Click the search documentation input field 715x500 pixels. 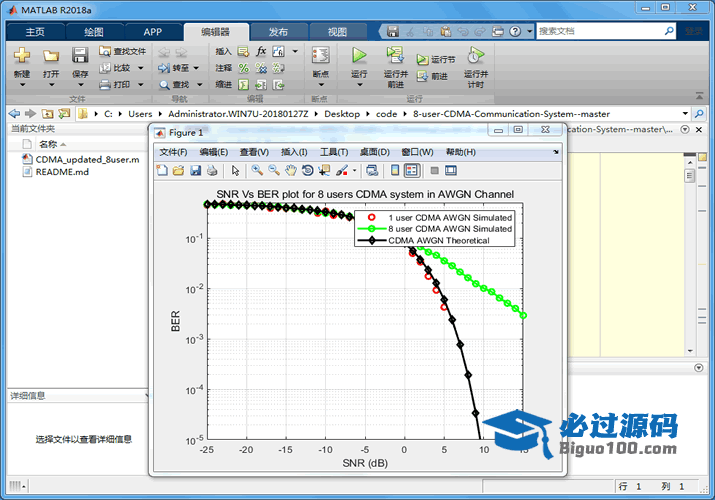pos(601,31)
